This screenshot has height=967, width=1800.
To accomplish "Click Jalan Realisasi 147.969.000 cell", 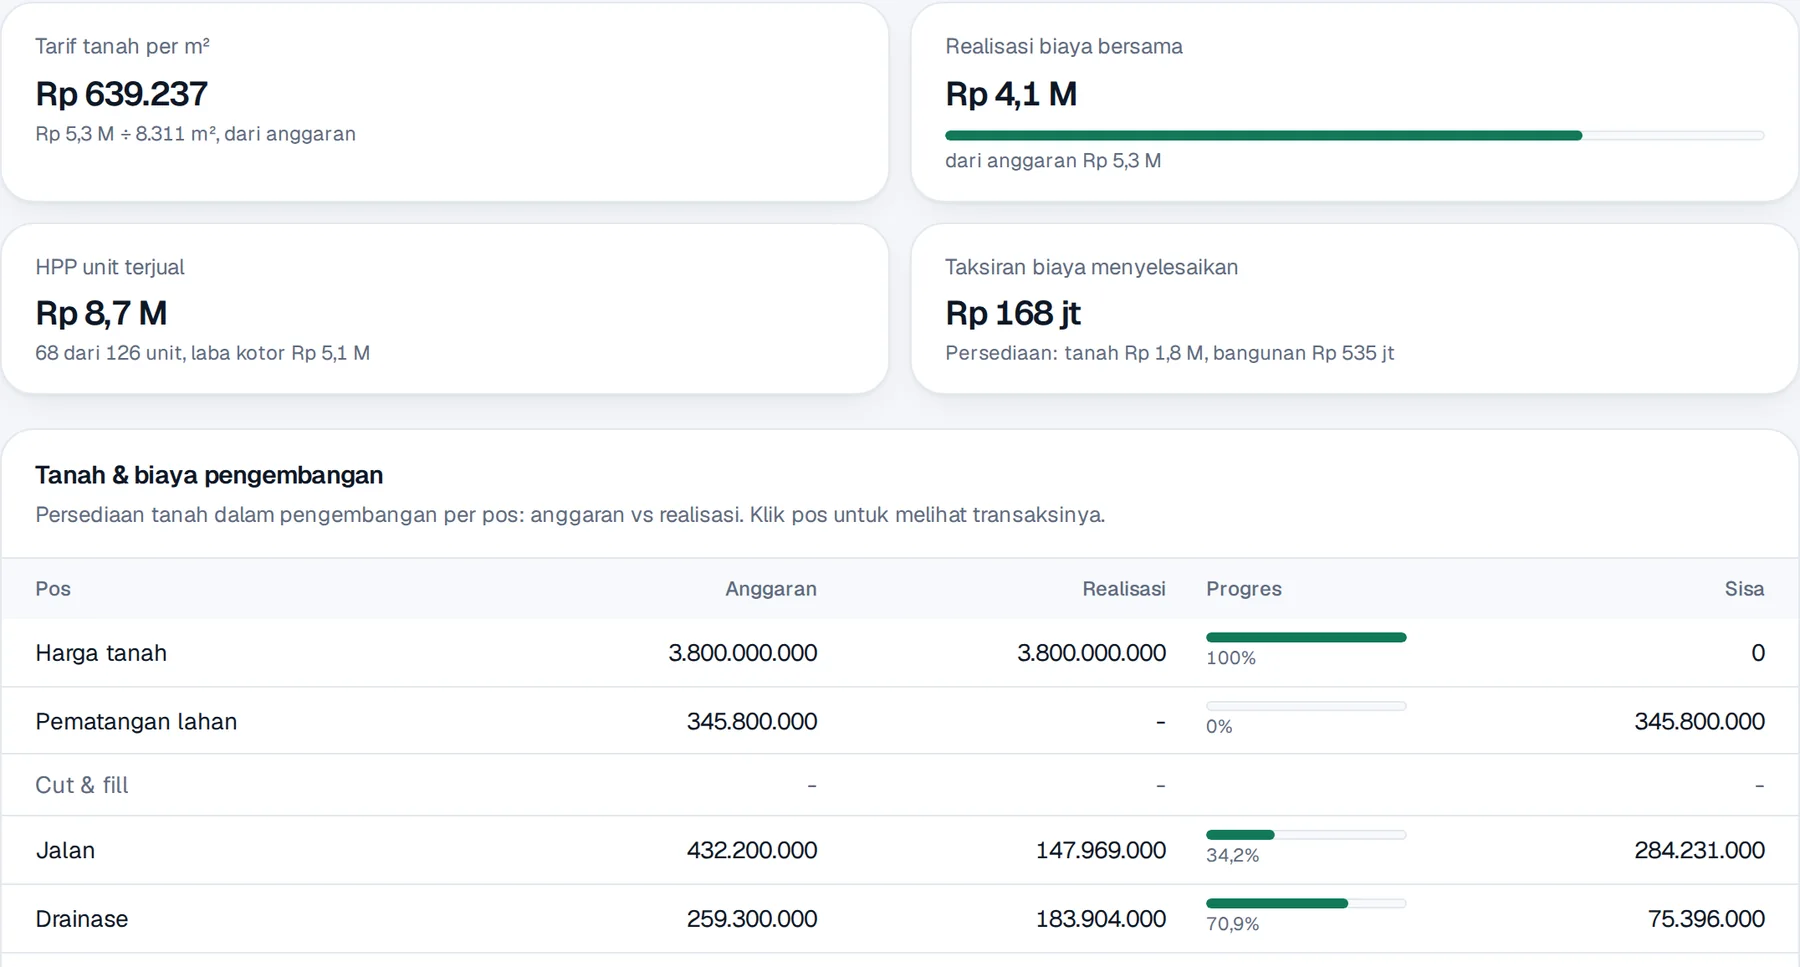I will coord(1101,850).
